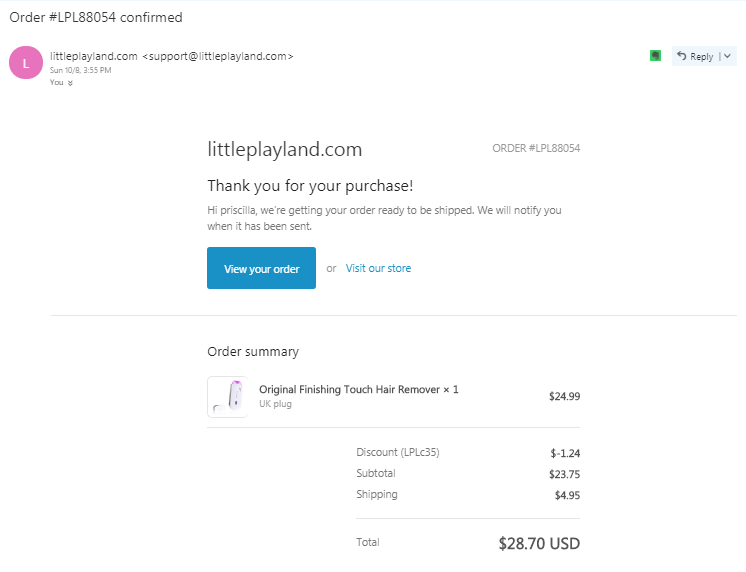Click the green icon beside Reply
Screen dimensions: 746x572
pos(655,56)
